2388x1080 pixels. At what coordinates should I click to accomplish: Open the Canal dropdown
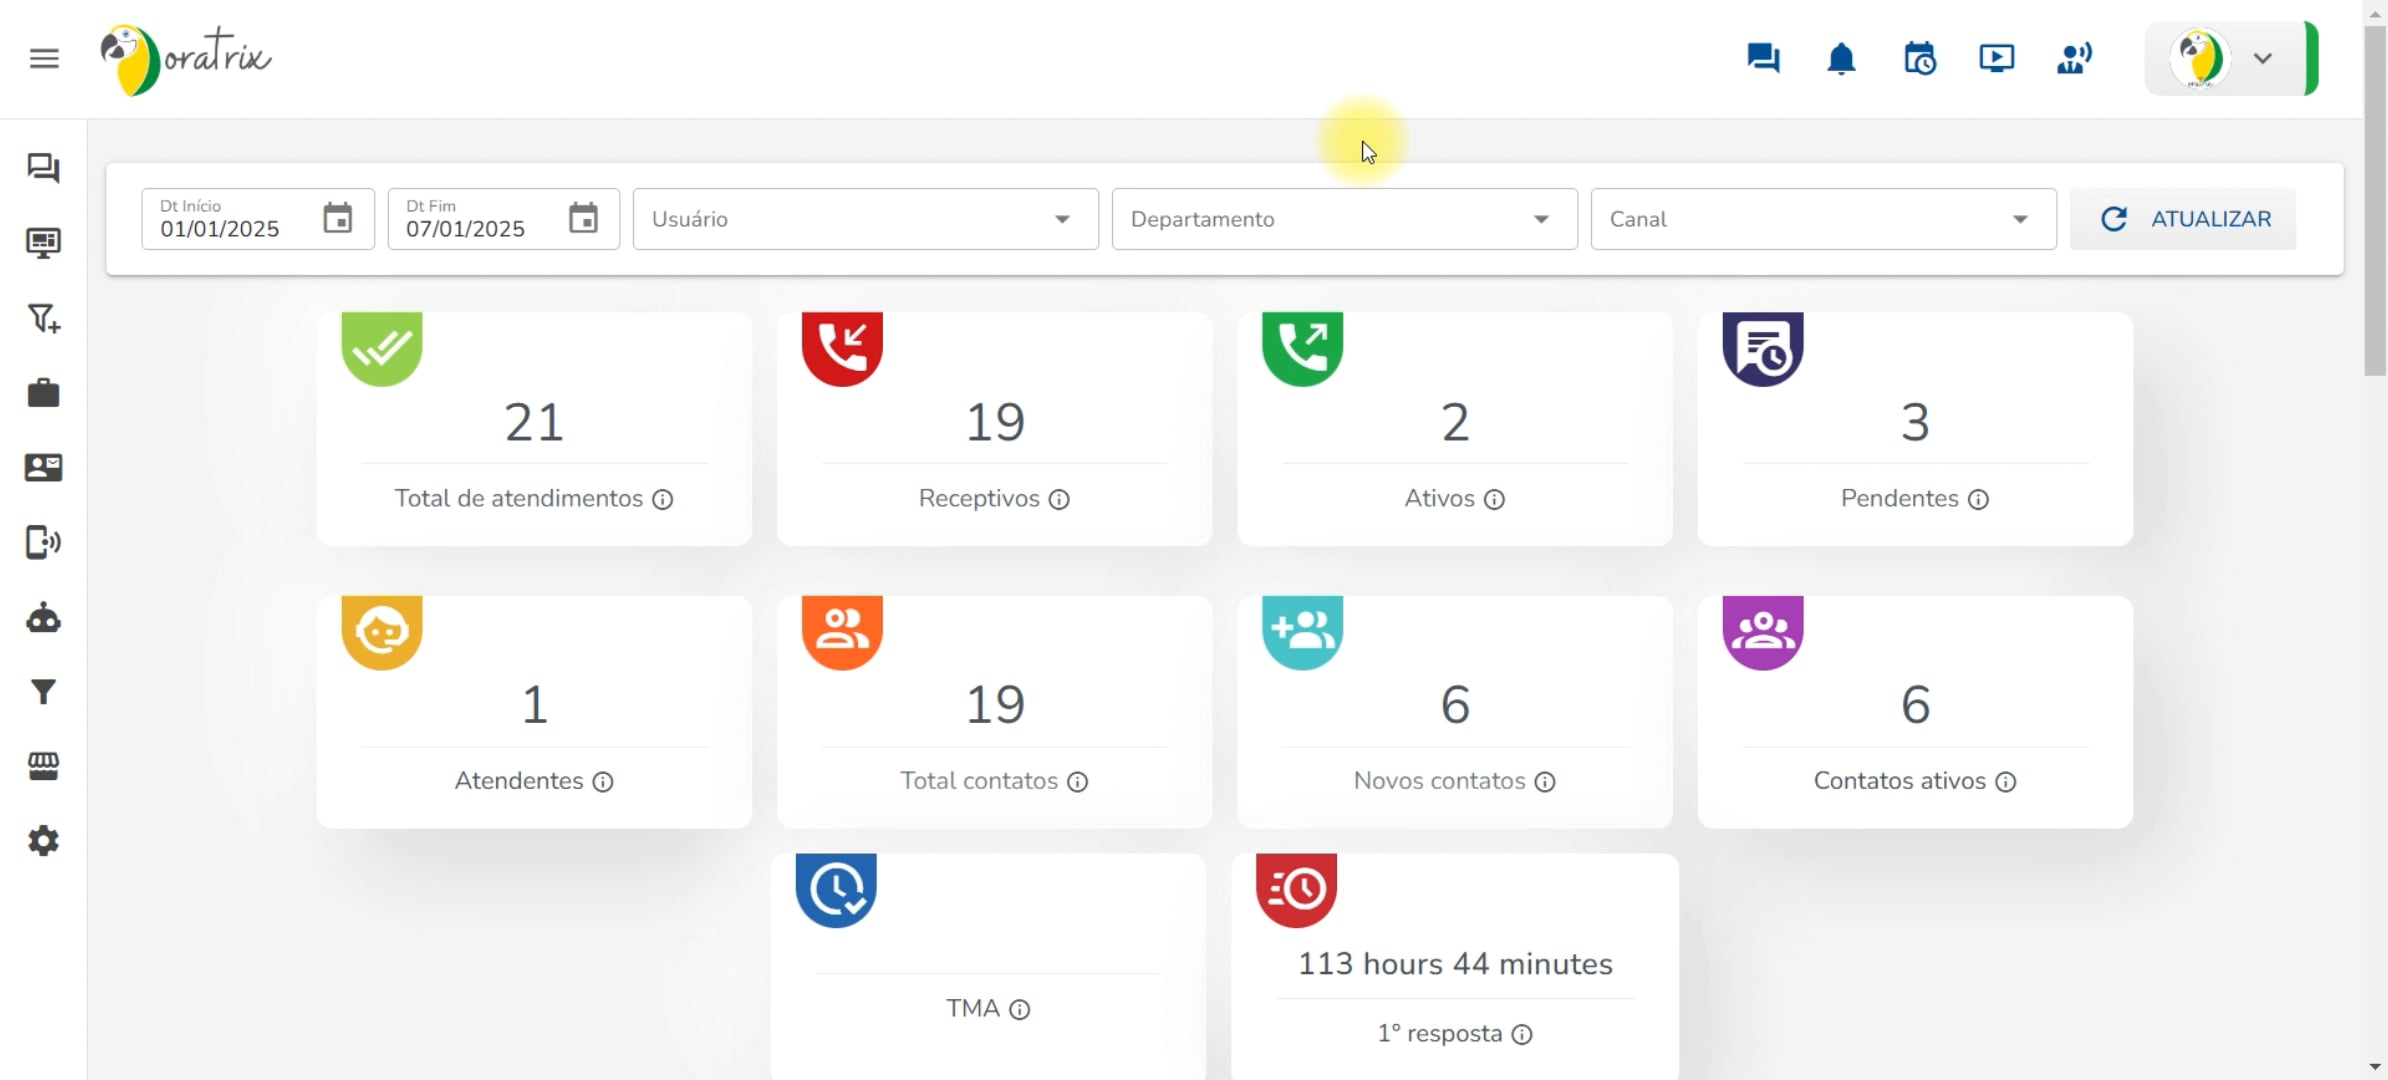(x=1823, y=219)
